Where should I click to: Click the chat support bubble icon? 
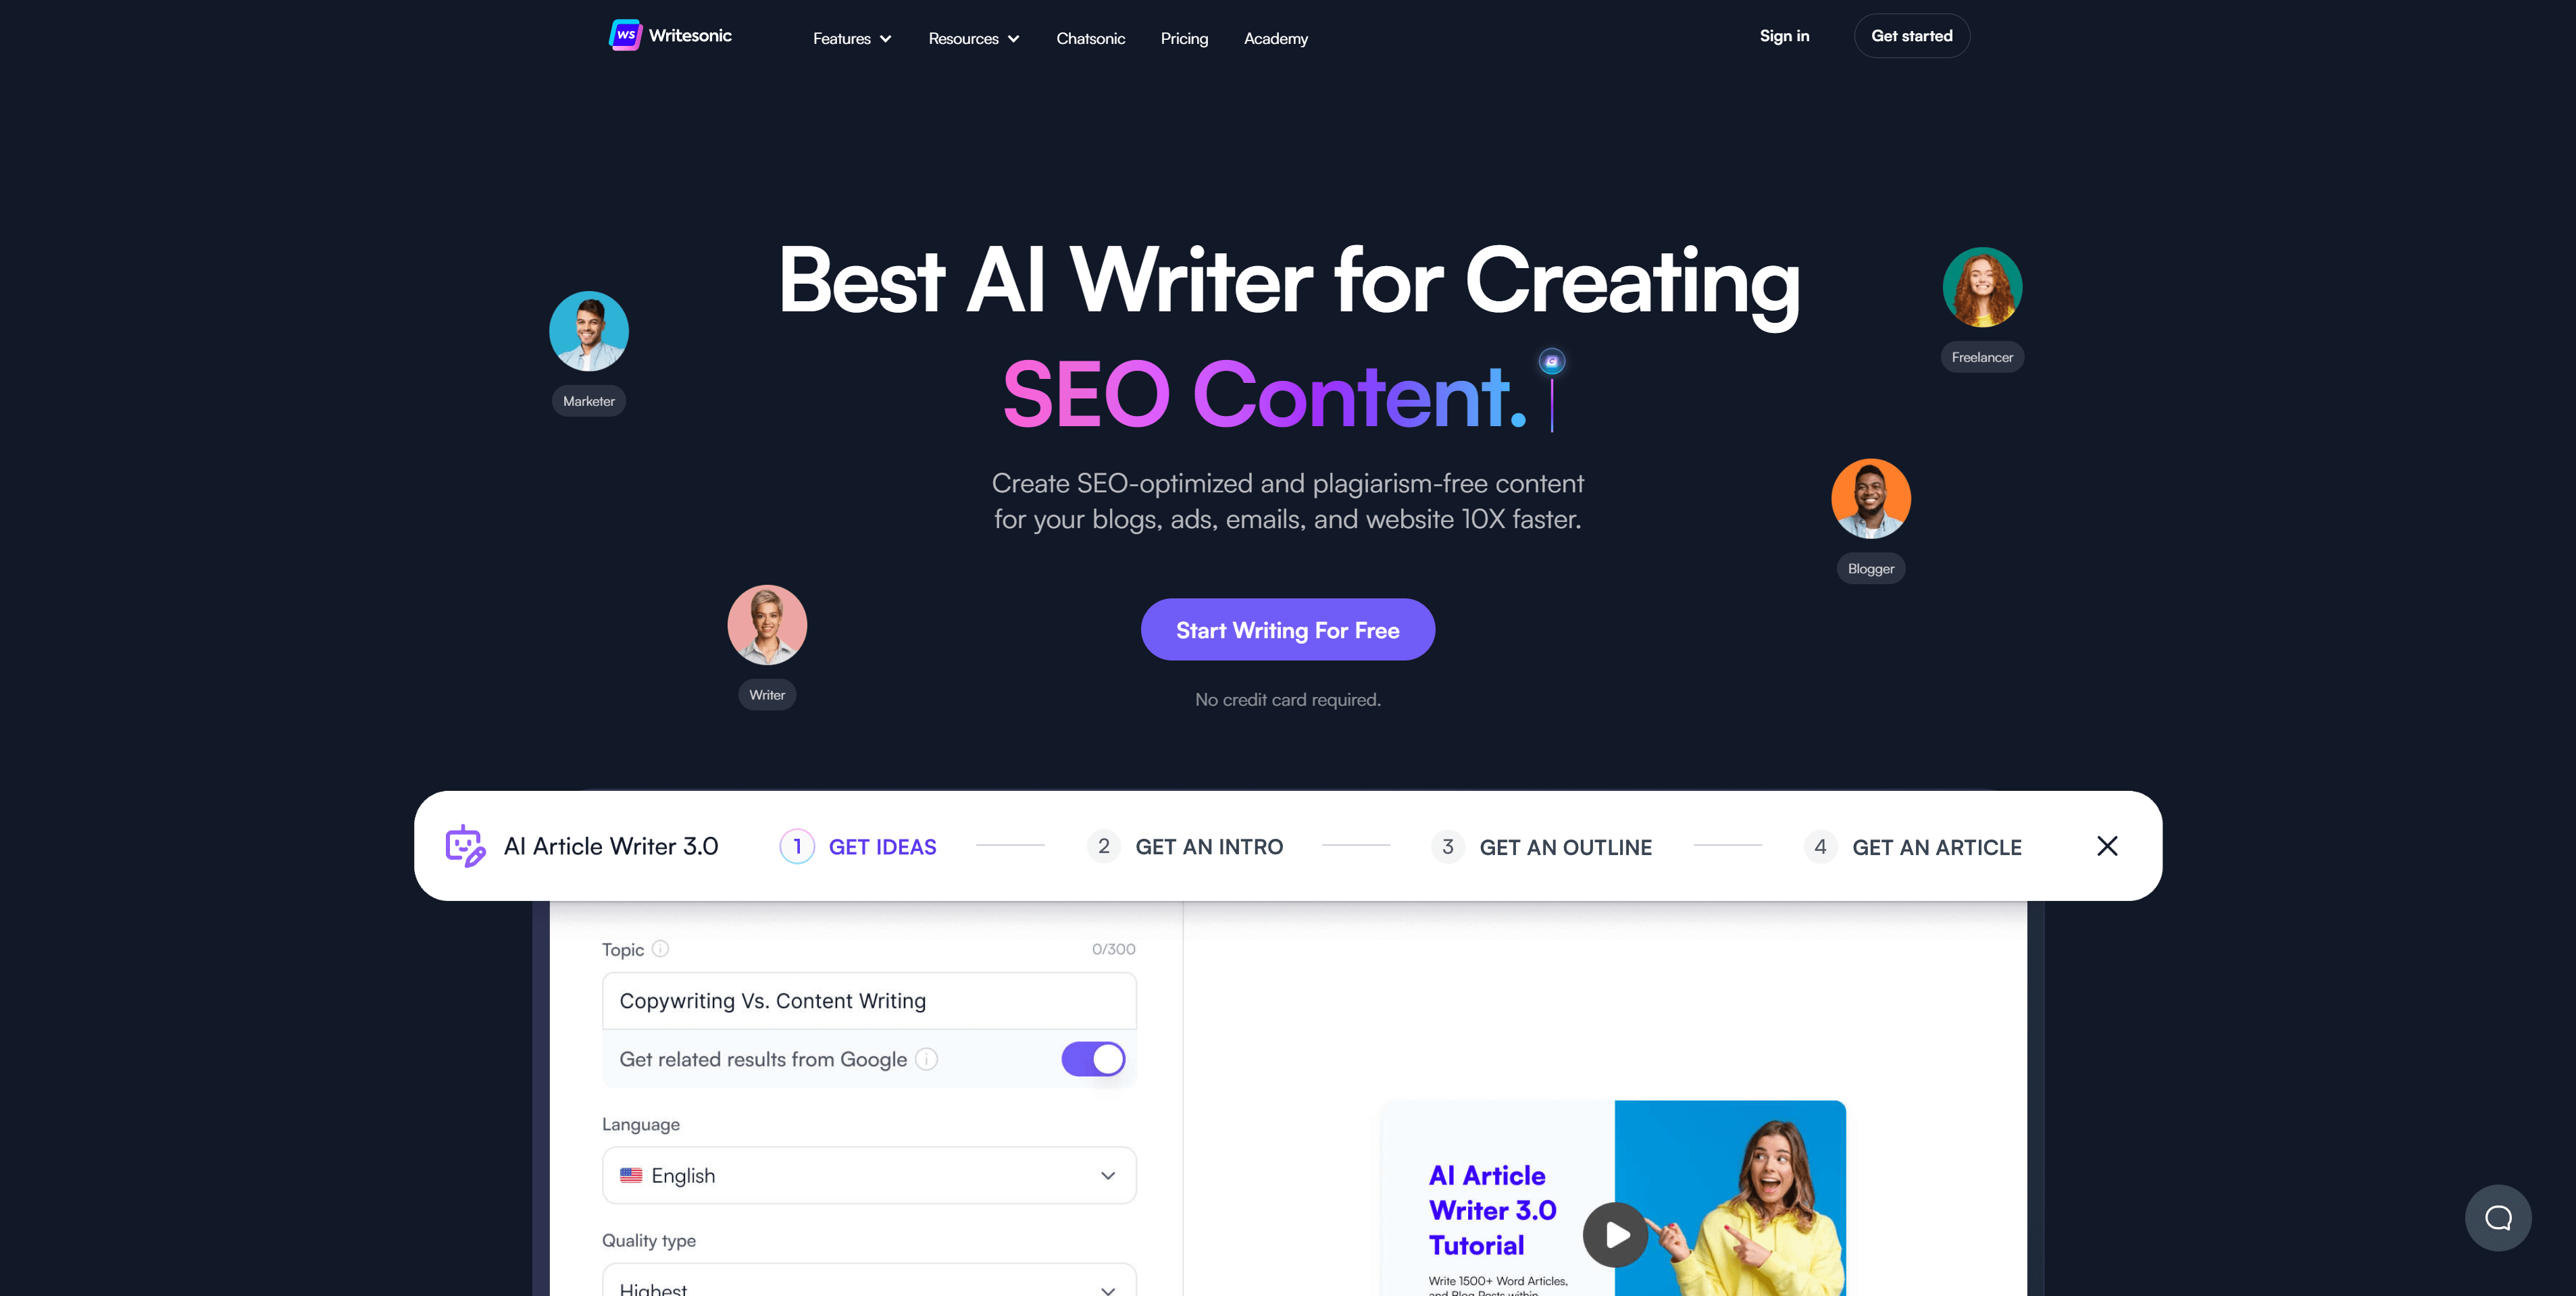coord(2498,1218)
